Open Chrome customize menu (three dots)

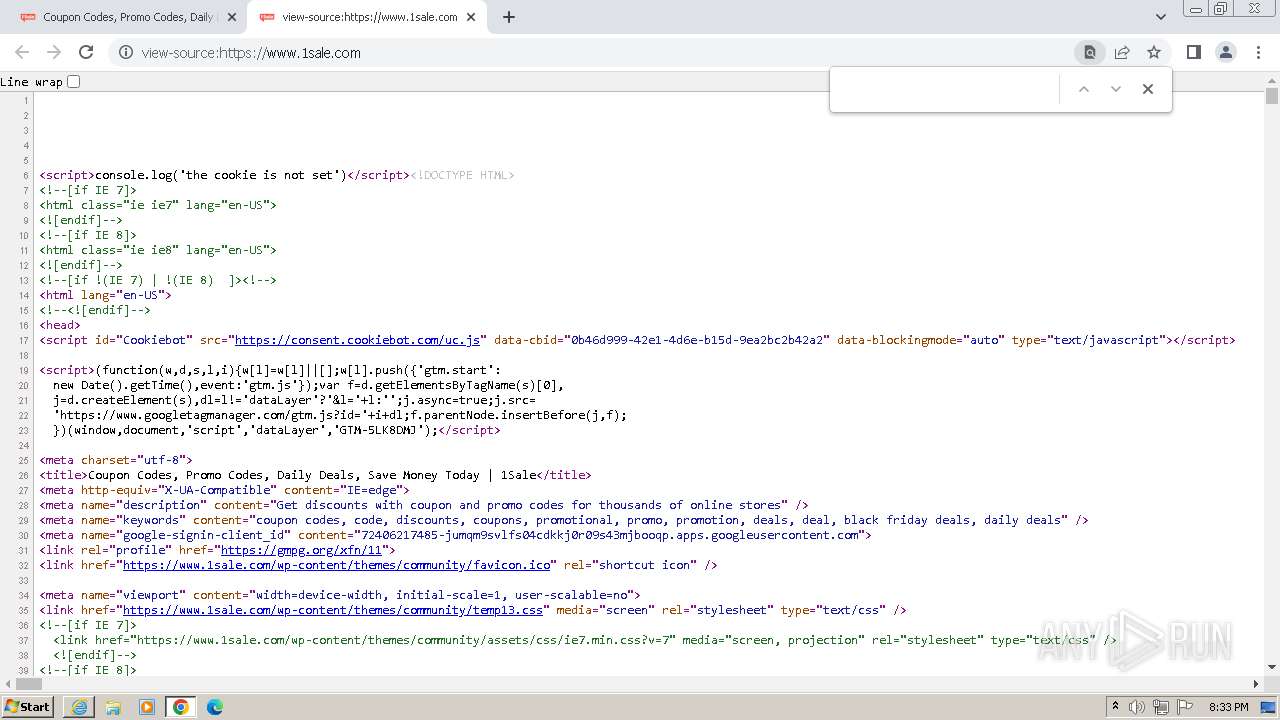point(1258,52)
